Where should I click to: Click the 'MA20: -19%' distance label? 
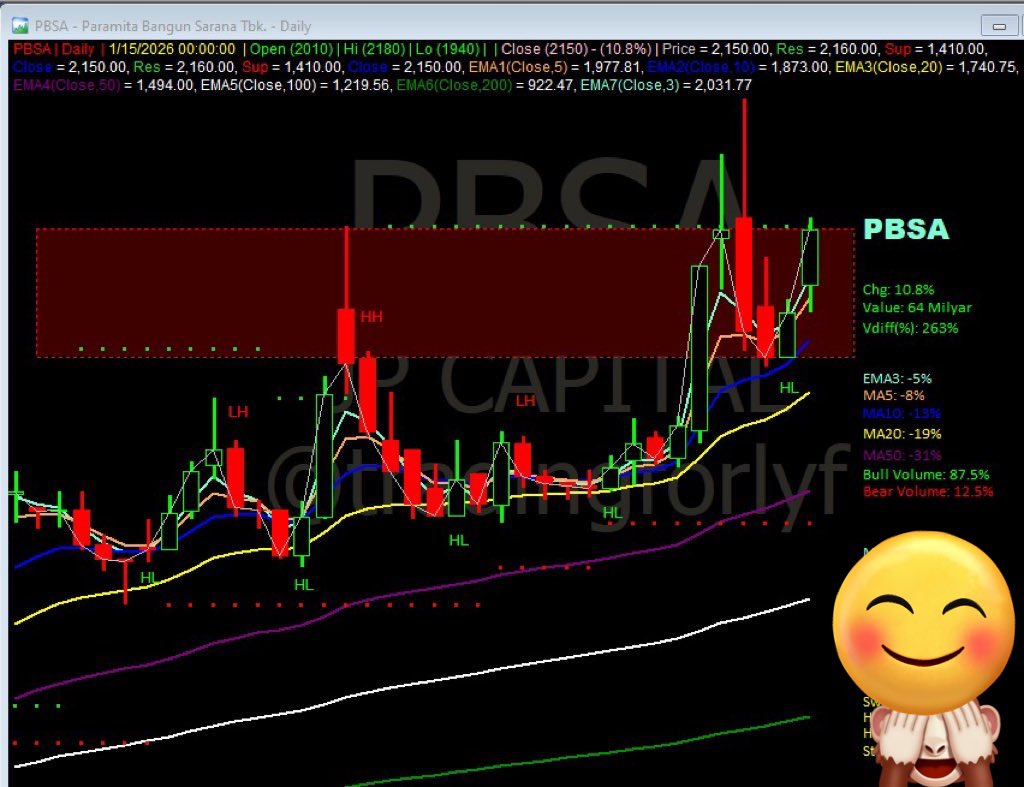pos(902,434)
